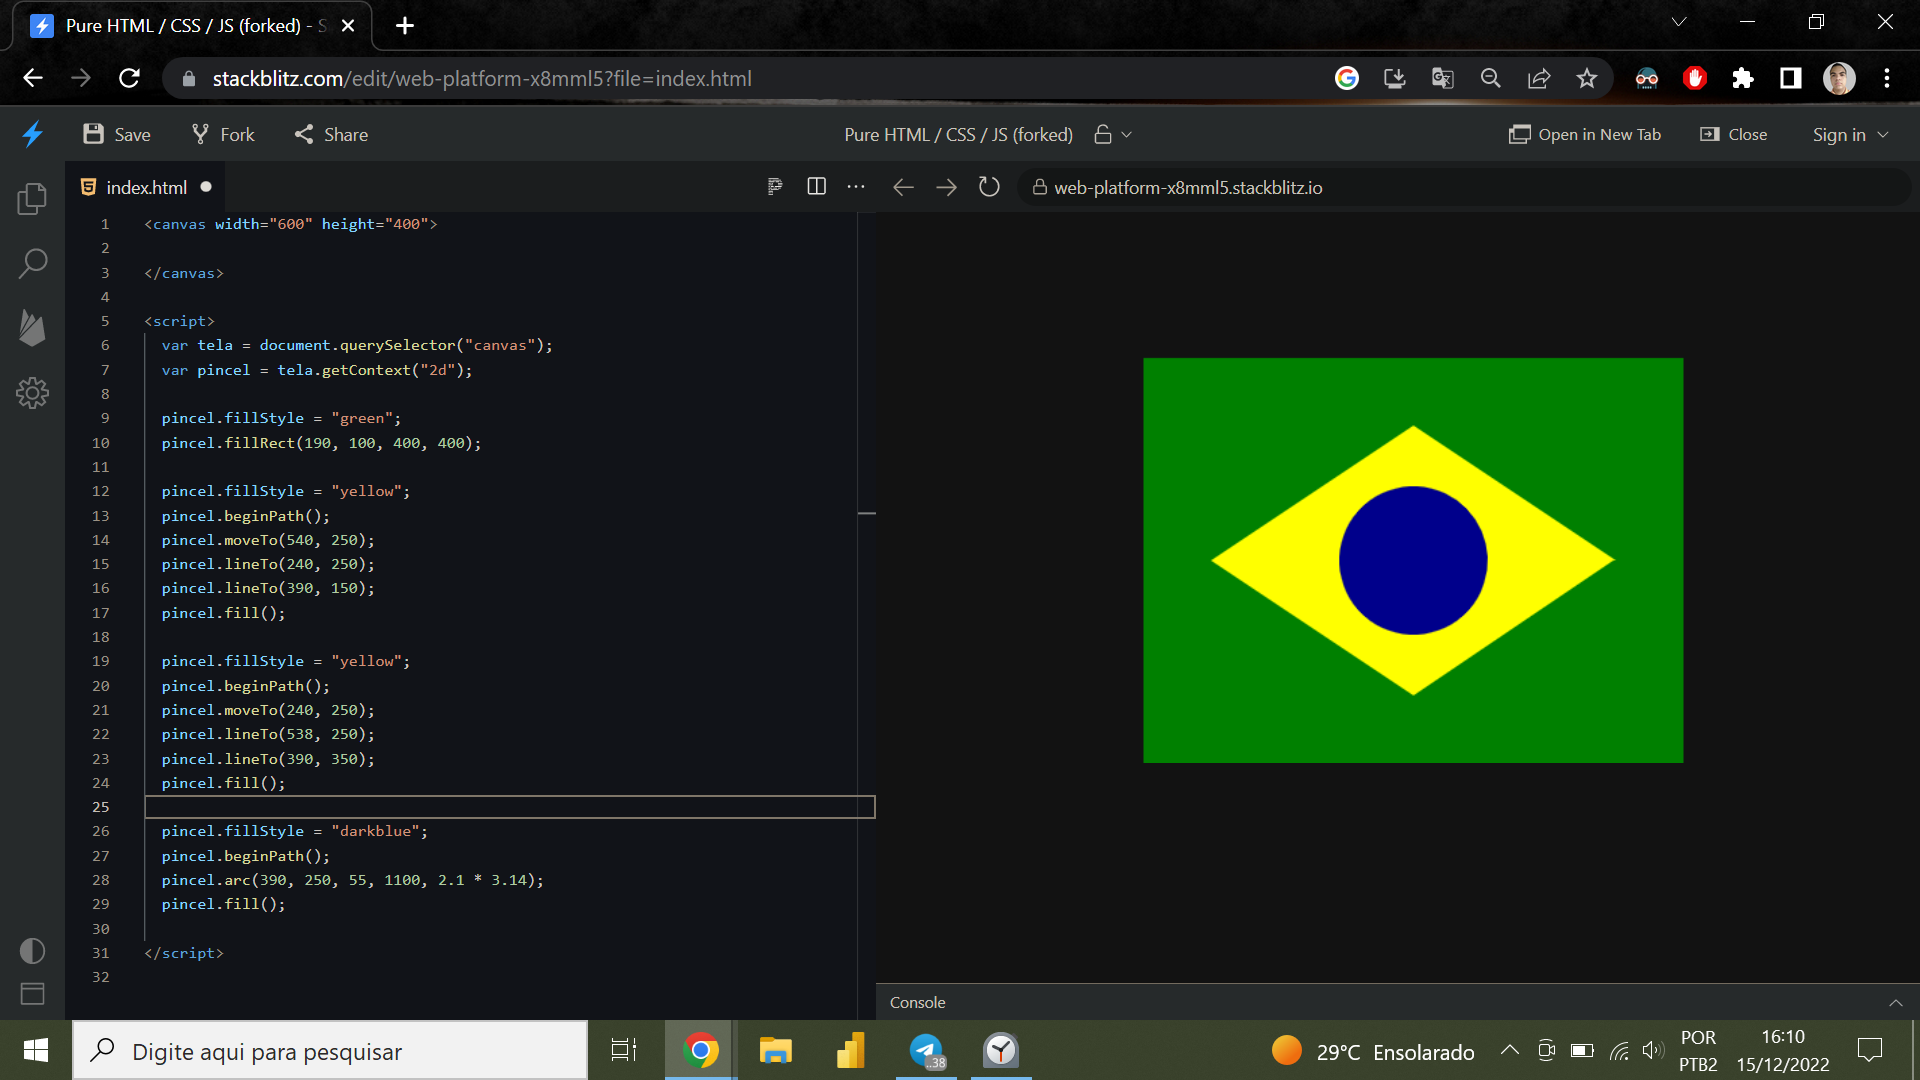
Task: Click the editor minimap scrollbar marker
Action: (867, 513)
